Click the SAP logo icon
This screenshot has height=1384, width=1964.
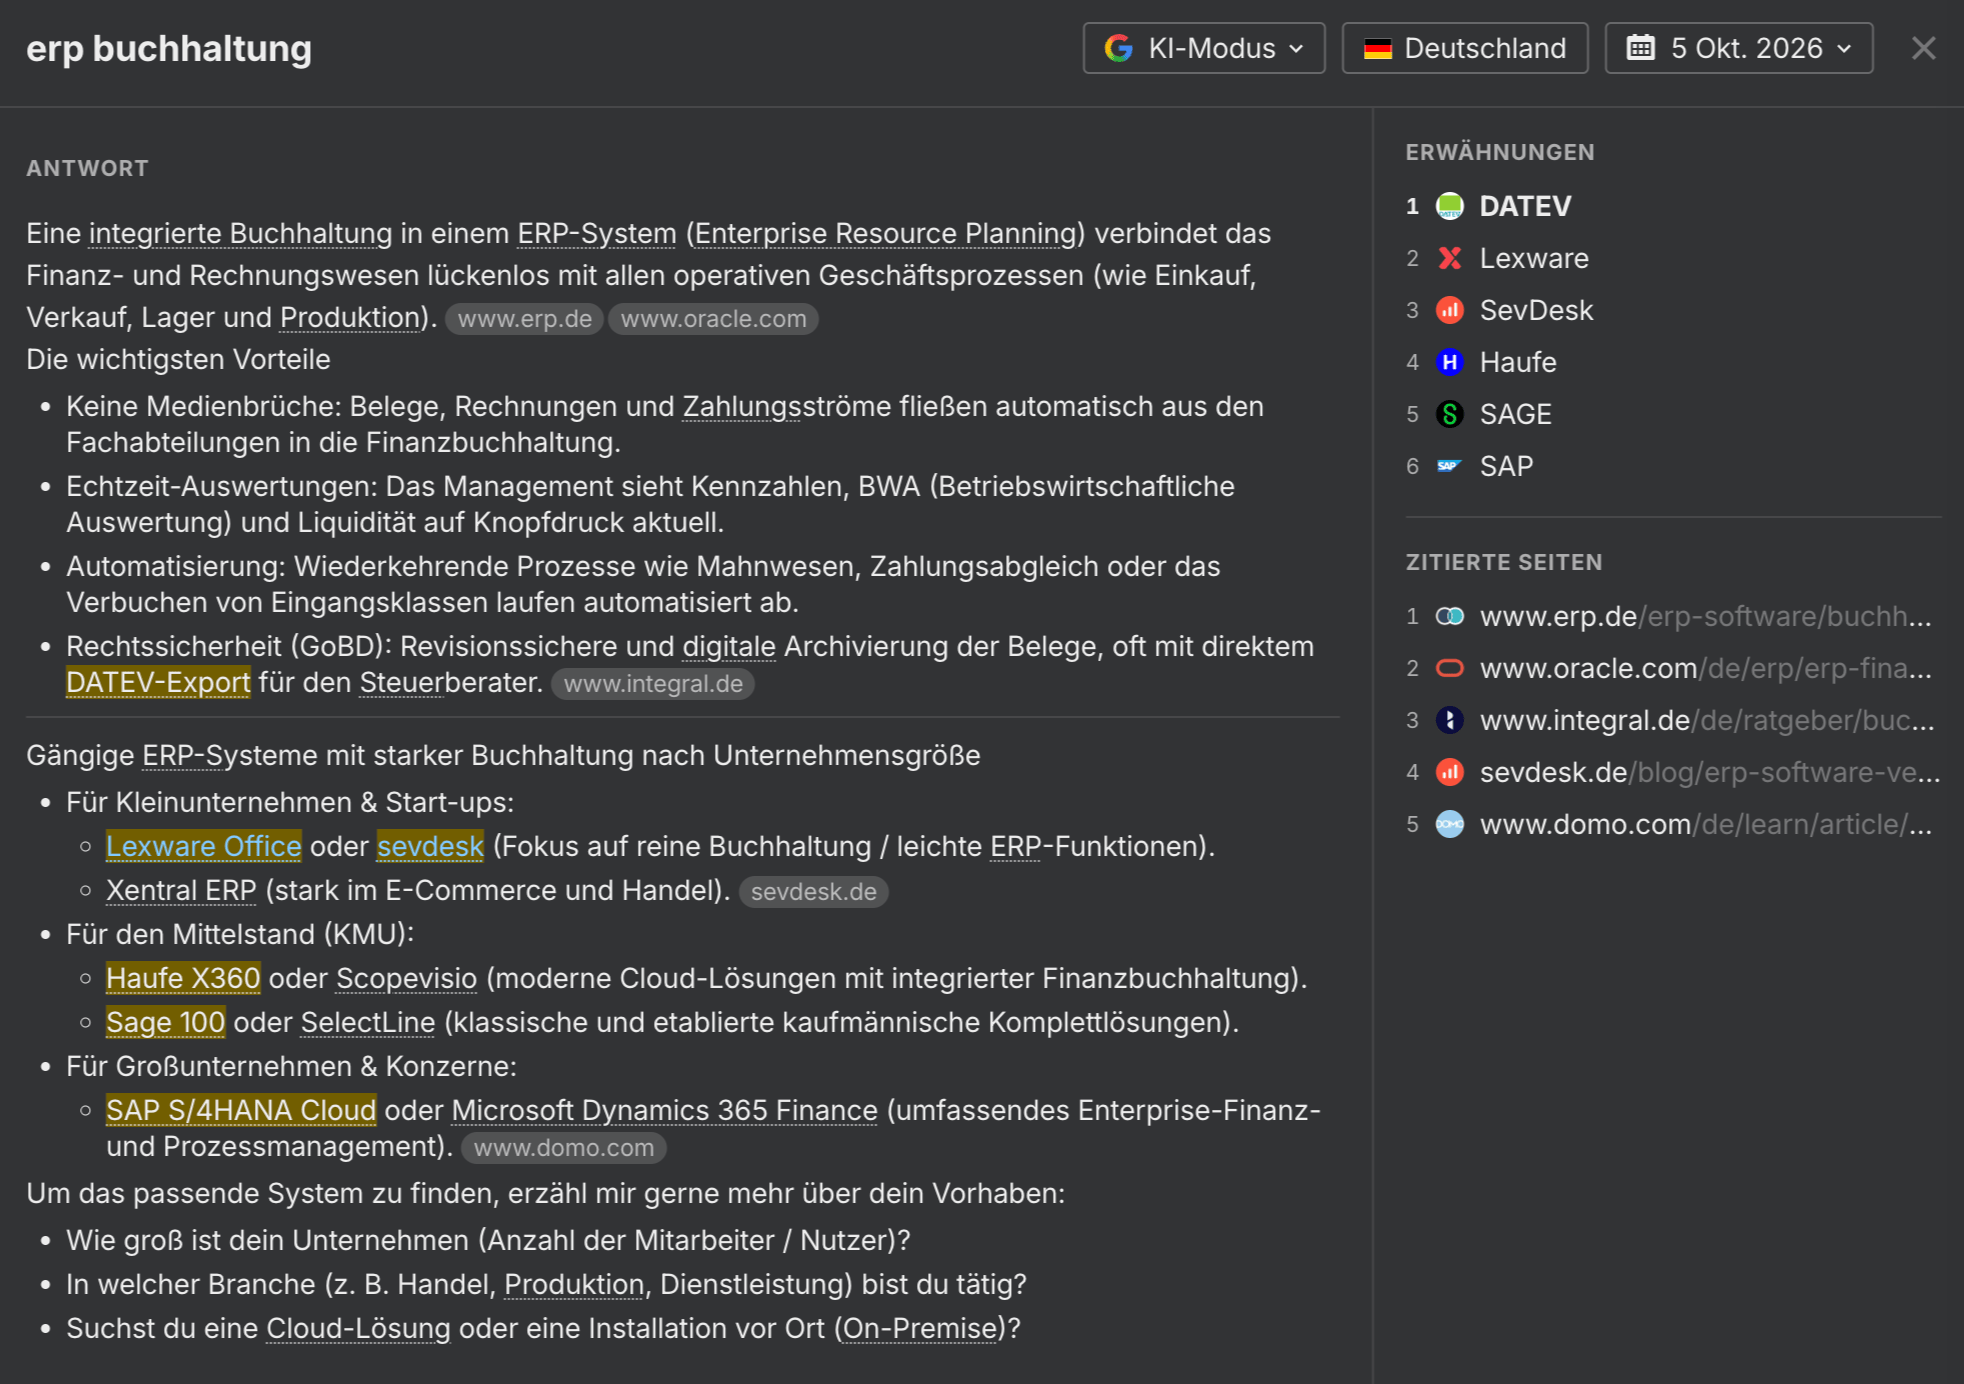(1449, 466)
